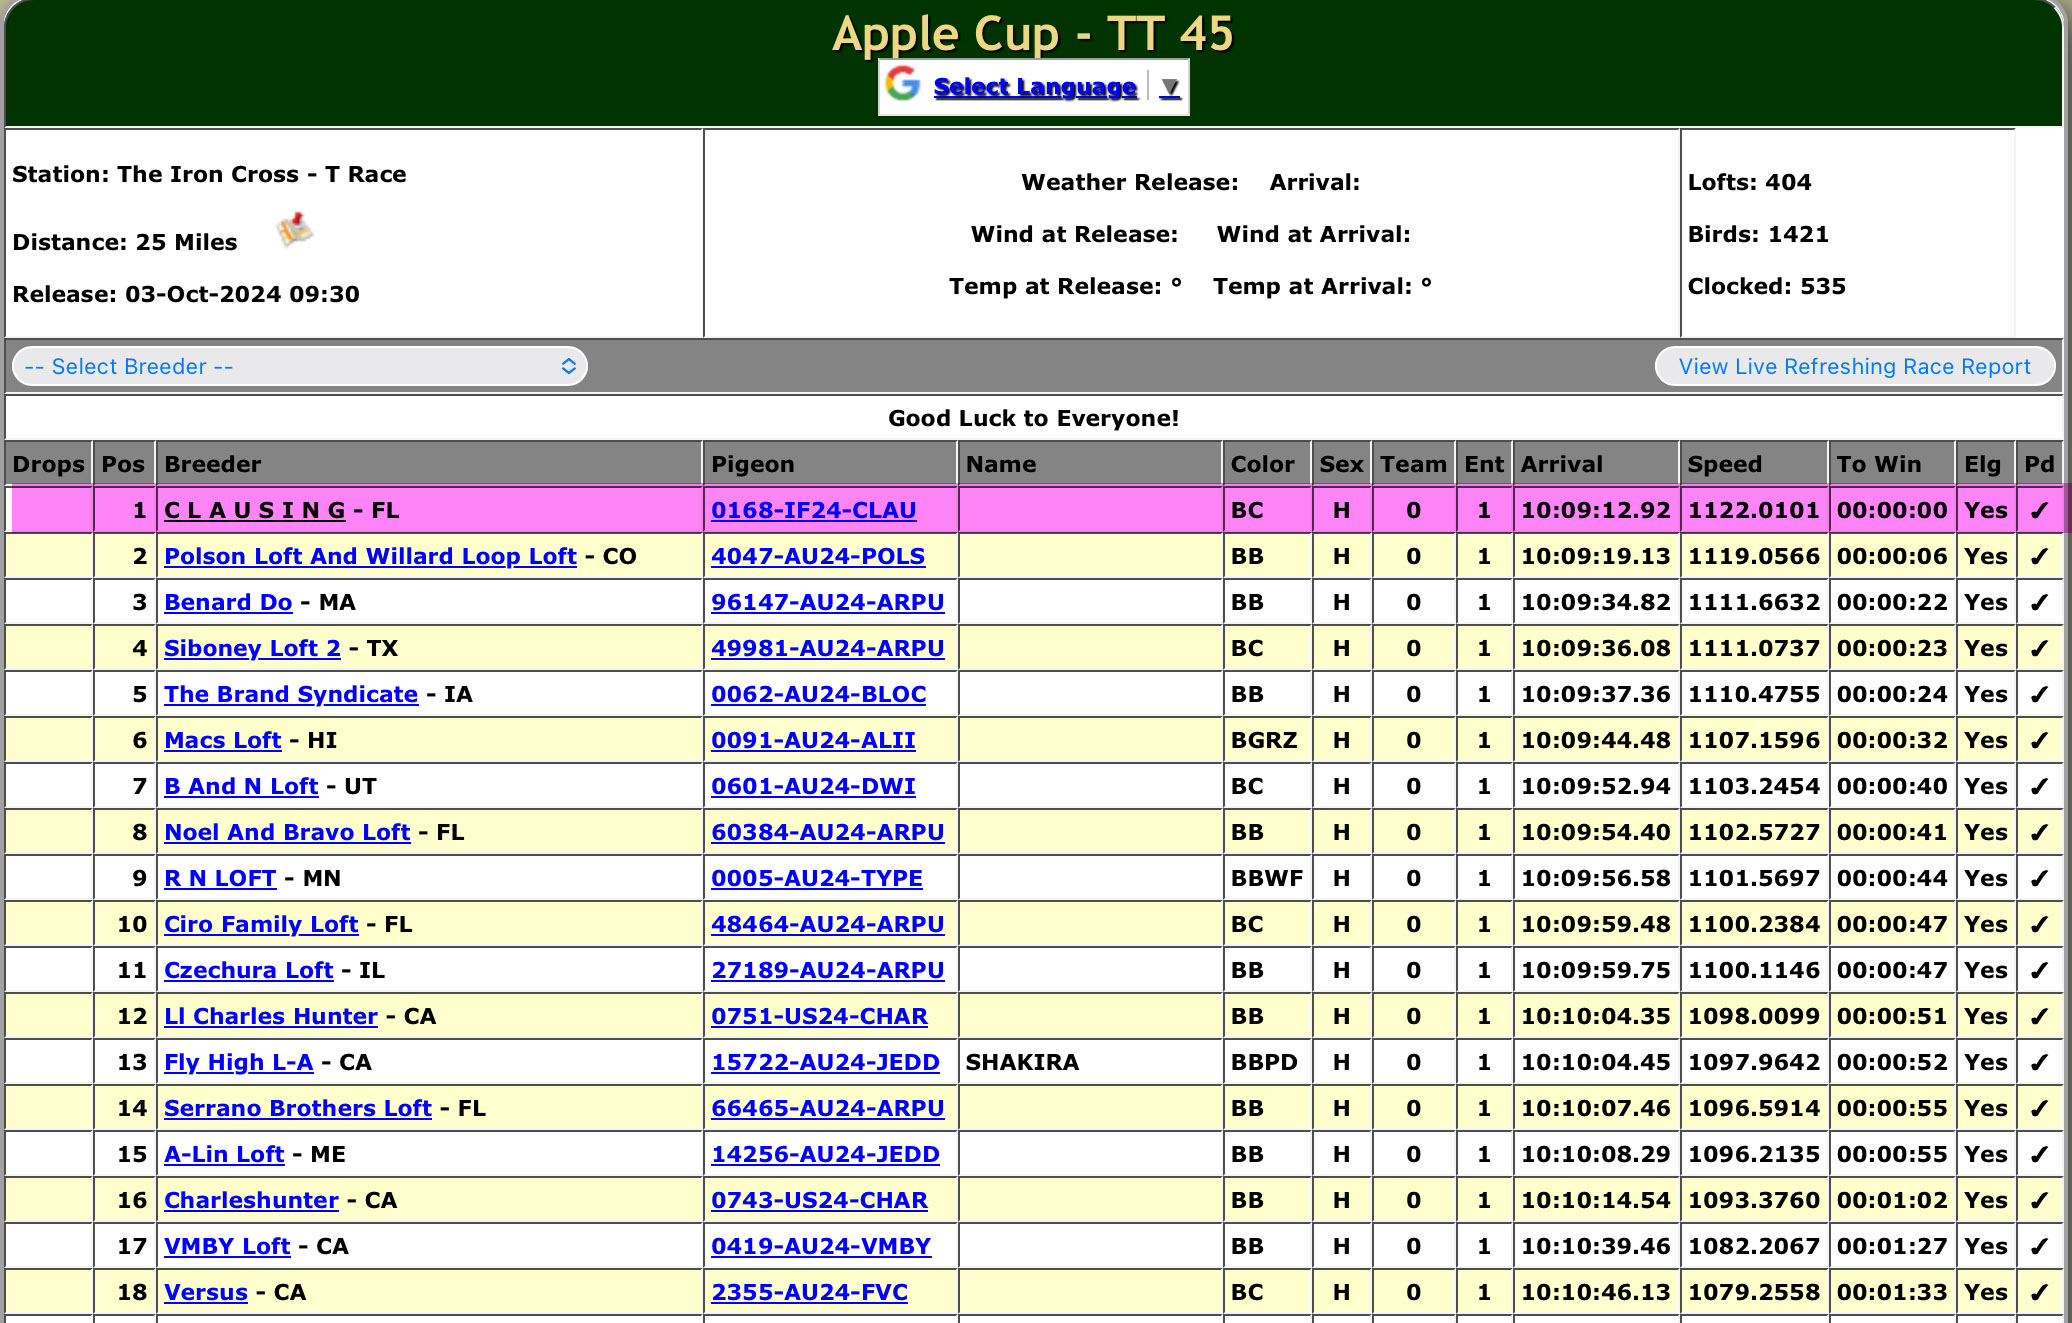Open pigeon 0062-AU24-BLOC details
This screenshot has width=2072, height=1323.
[x=819, y=694]
